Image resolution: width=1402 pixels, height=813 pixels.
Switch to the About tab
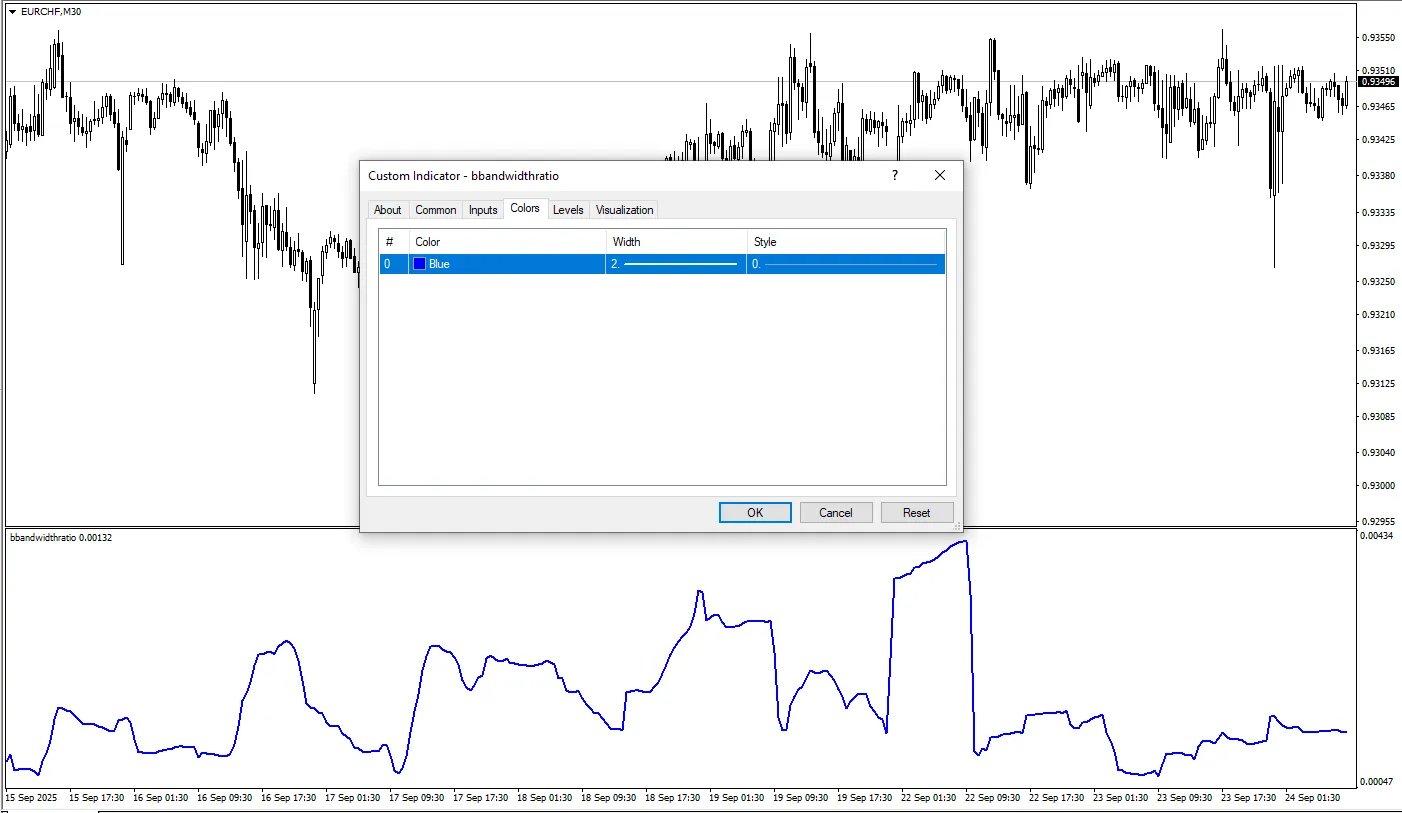pos(387,210)
